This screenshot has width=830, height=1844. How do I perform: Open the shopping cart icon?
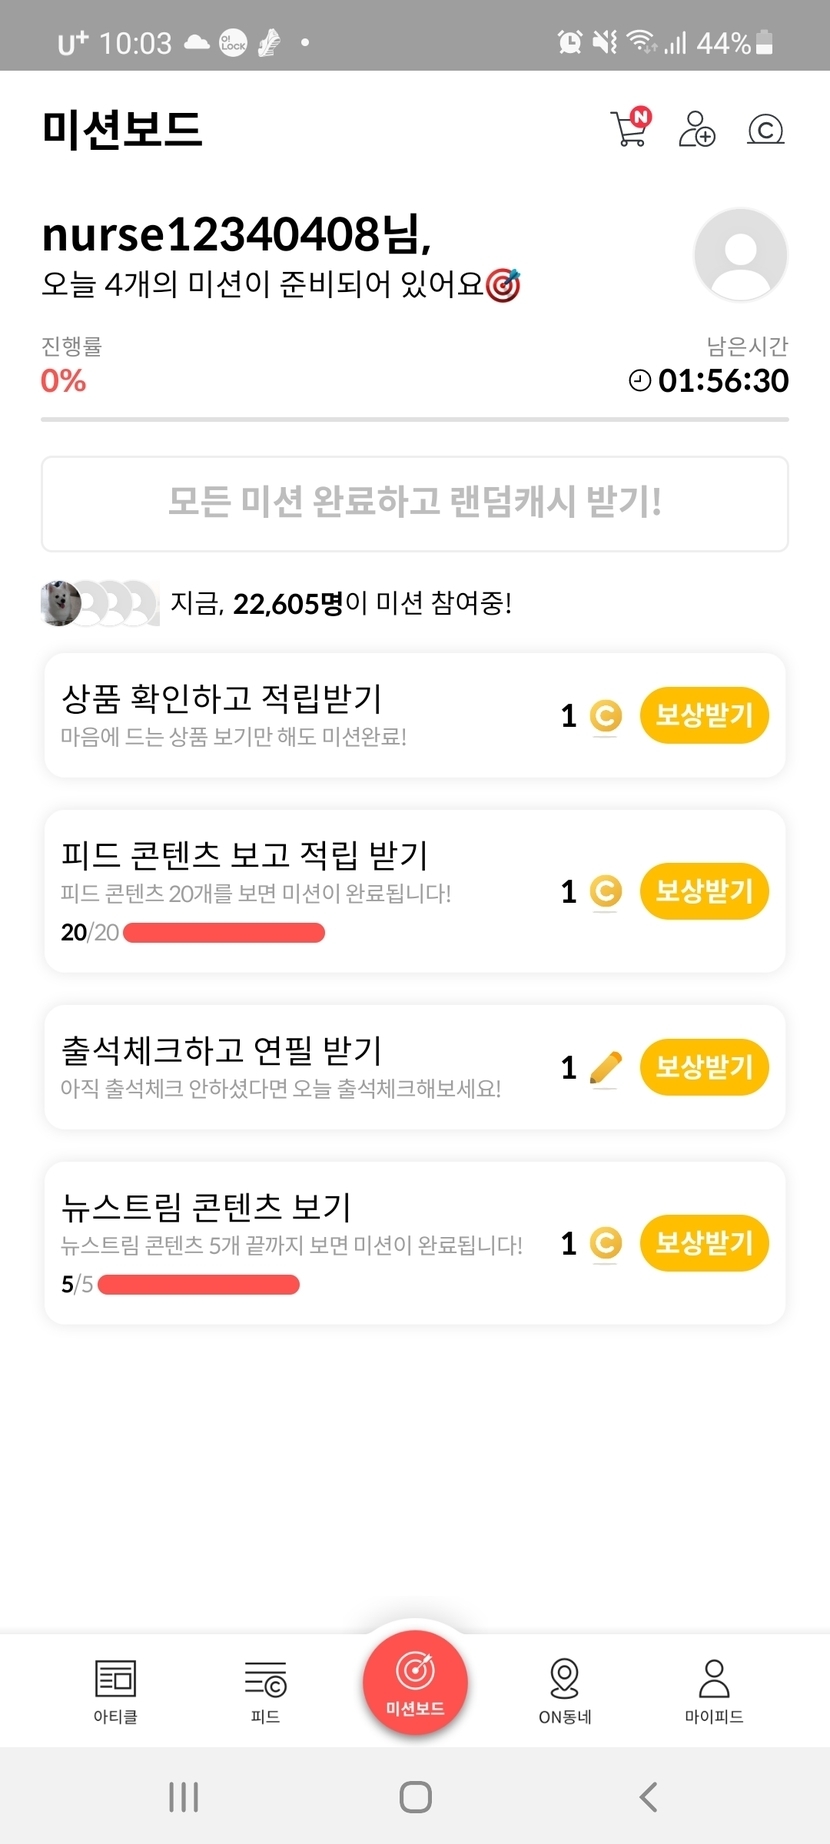[630, 128]
